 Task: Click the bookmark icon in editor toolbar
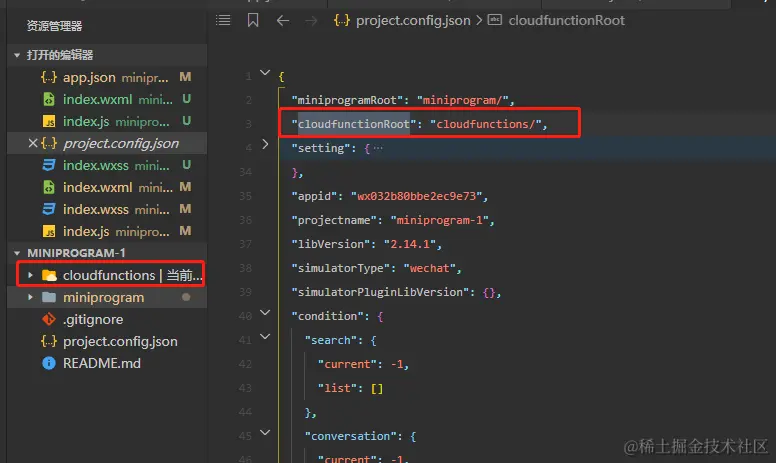point(253,20)
